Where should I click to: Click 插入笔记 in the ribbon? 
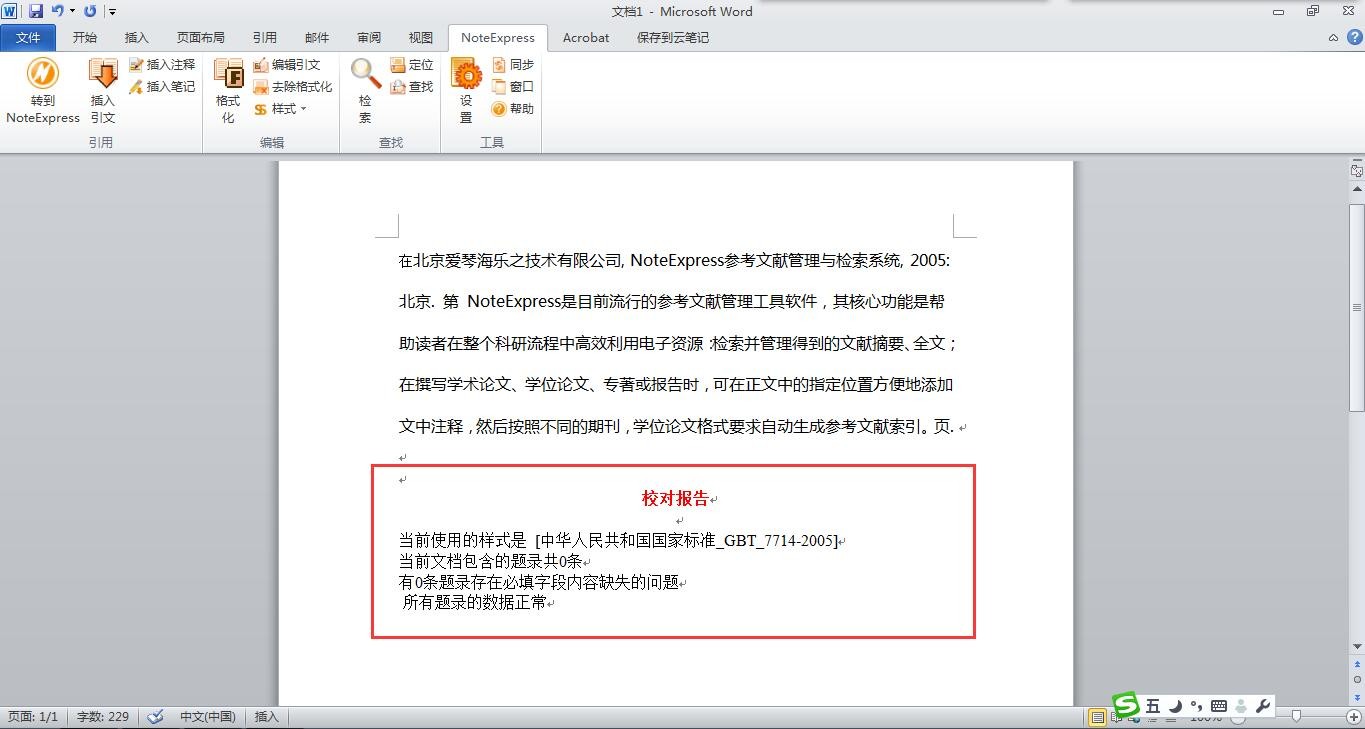tap(162, 86)
